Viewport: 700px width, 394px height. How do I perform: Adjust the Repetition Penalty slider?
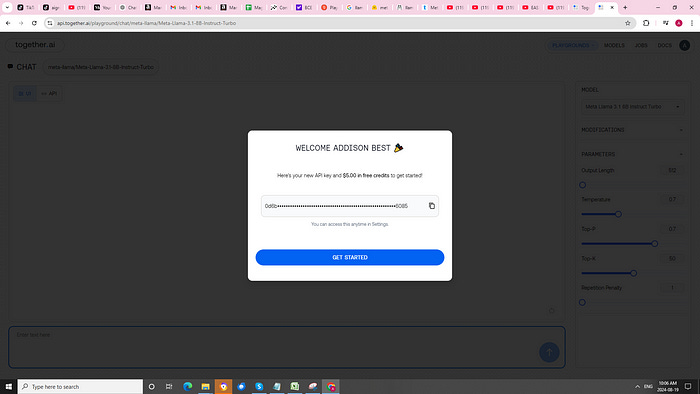coord(582,303)
